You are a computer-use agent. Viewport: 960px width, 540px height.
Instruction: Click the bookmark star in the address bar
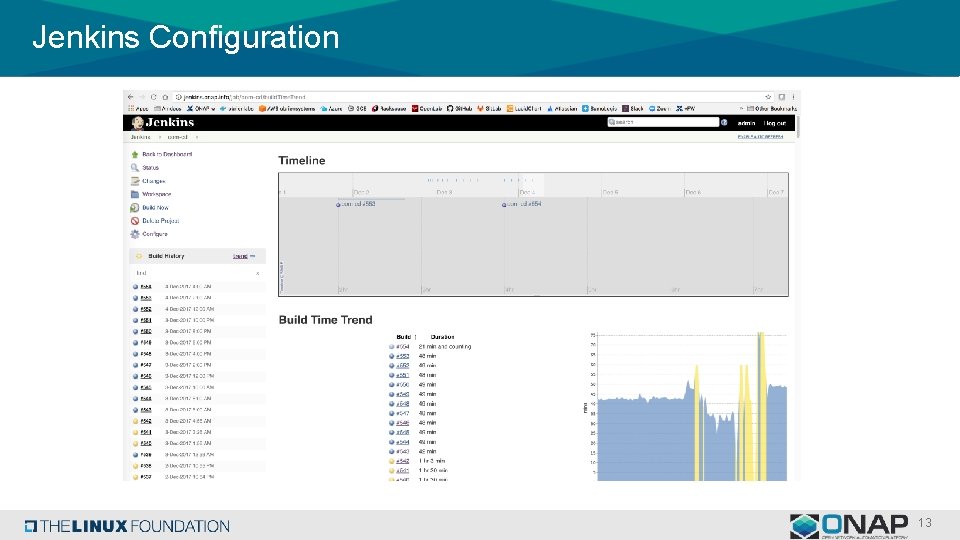click(768, 97)
